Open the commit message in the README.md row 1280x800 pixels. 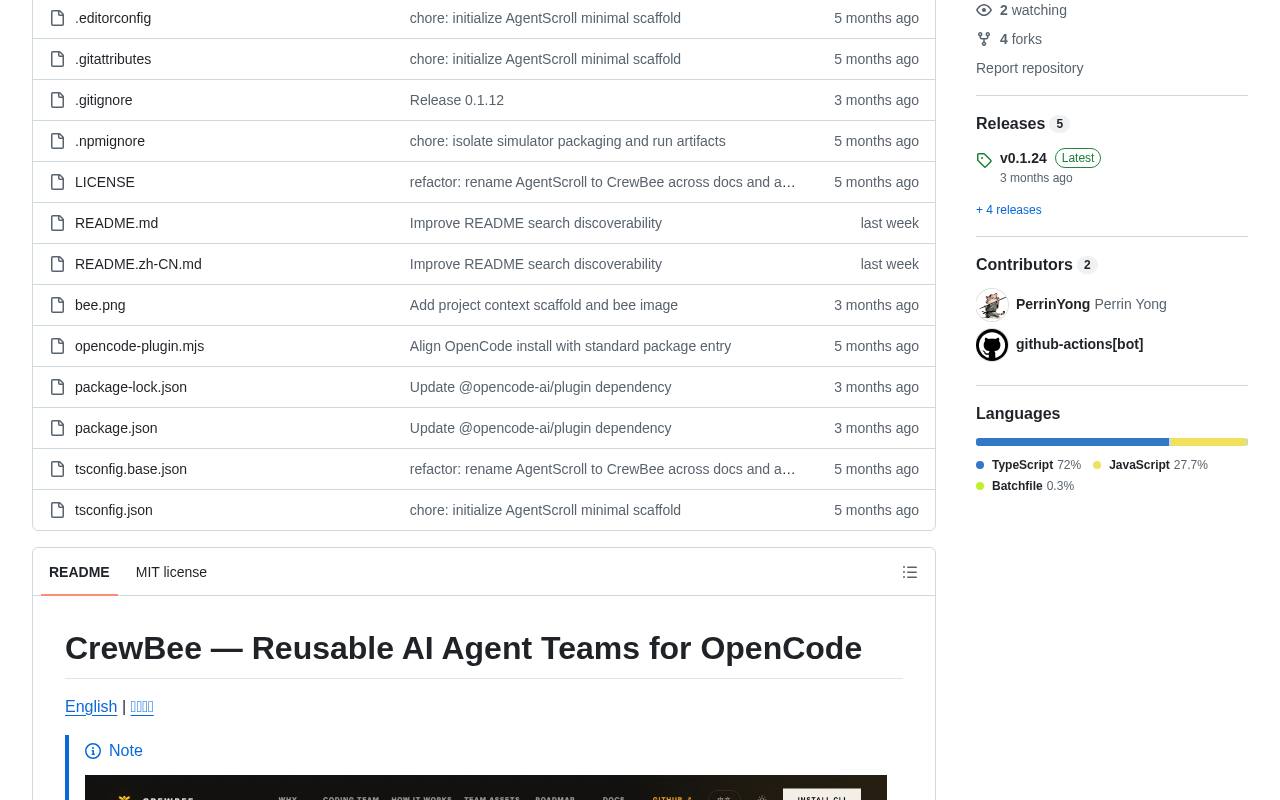pyautogui.click(x=535, y=223)
